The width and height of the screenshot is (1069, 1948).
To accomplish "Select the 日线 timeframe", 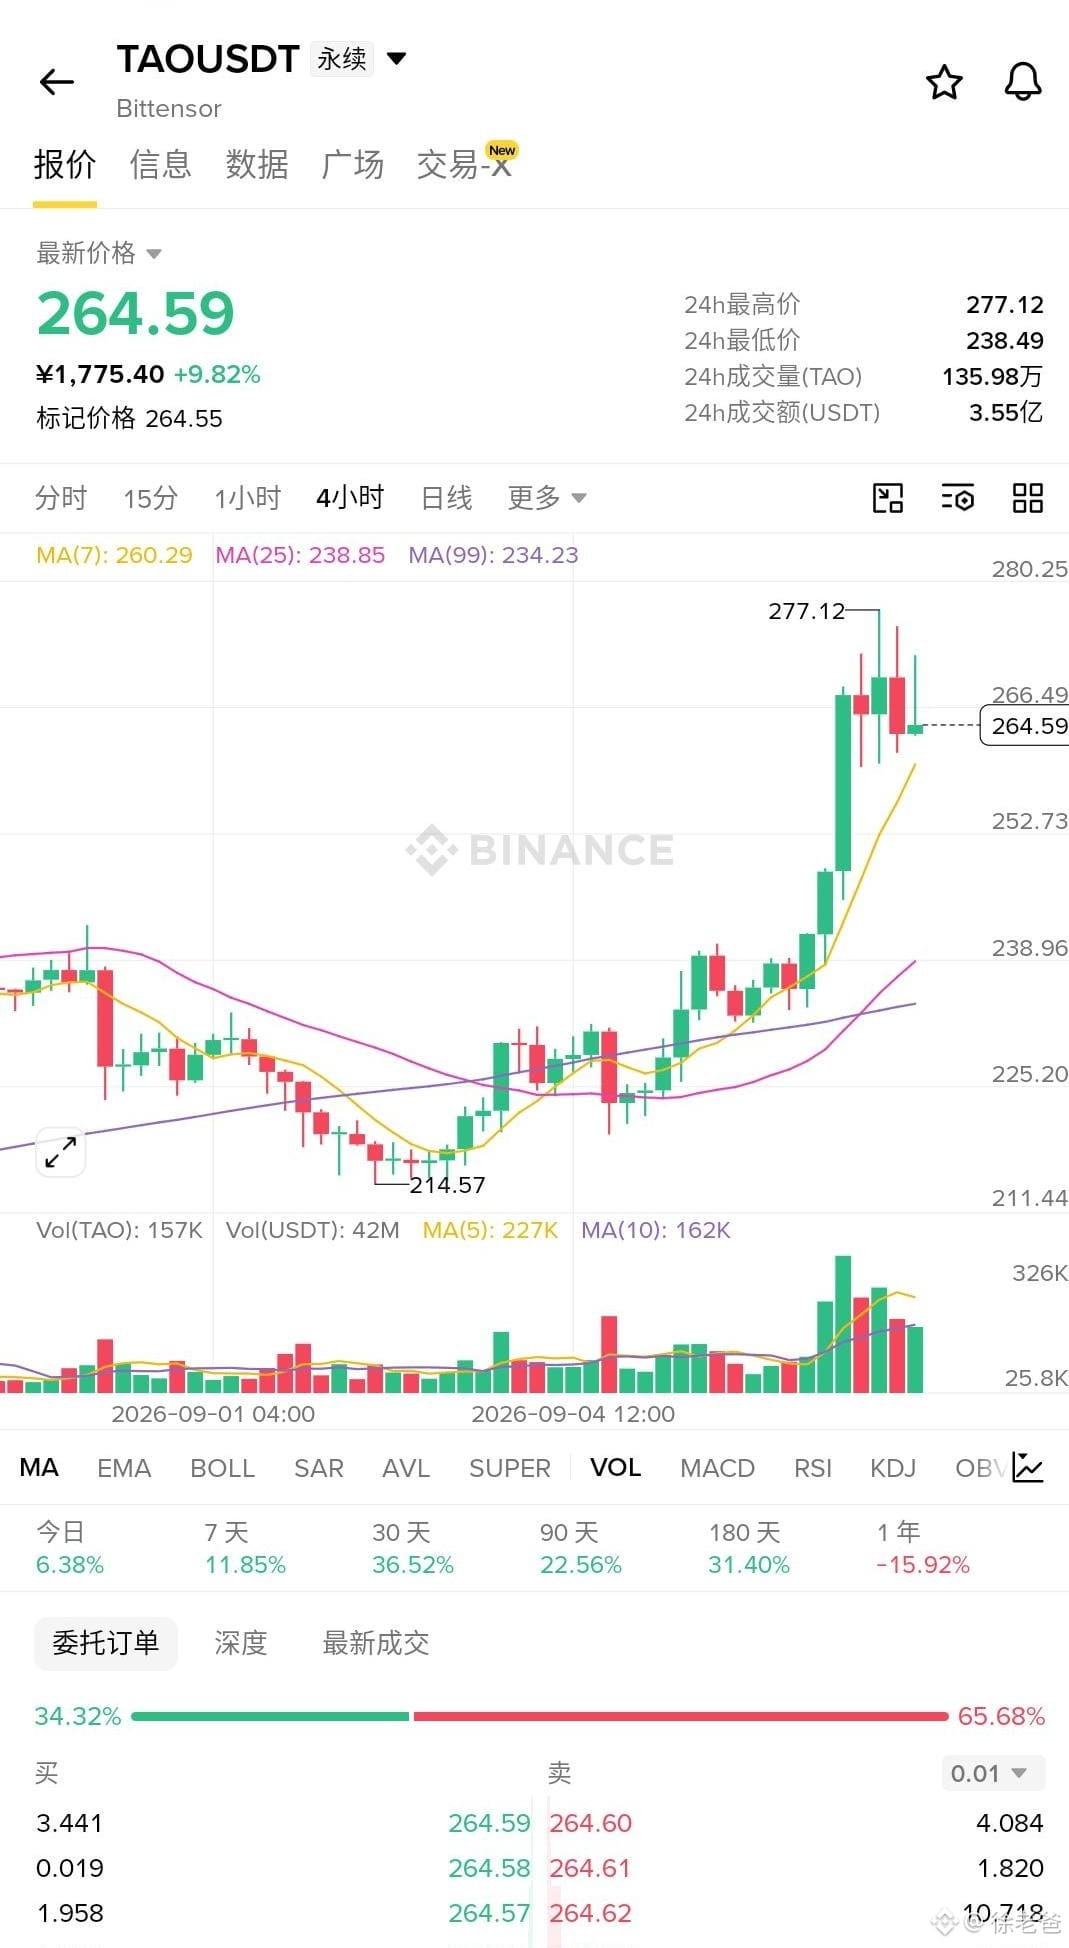I will 446,497.
